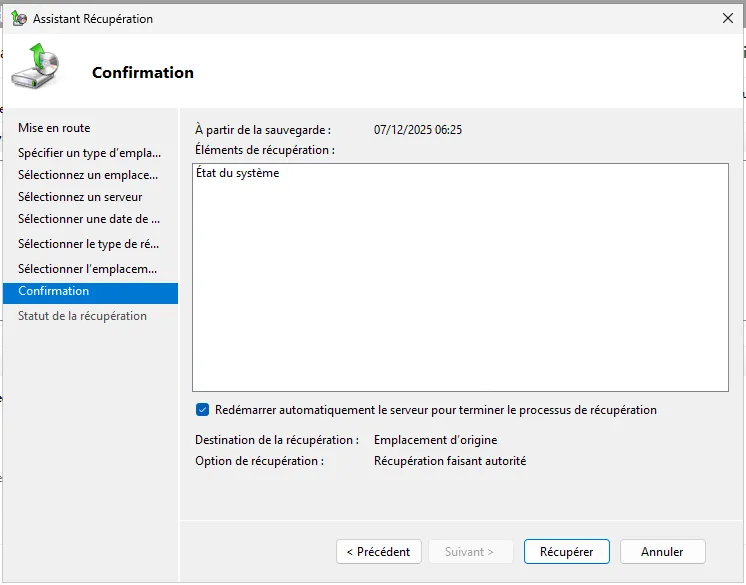Click the backup date 07/12/2025 06:25
The height and width of the screenshot is (585, 746).
418,130
